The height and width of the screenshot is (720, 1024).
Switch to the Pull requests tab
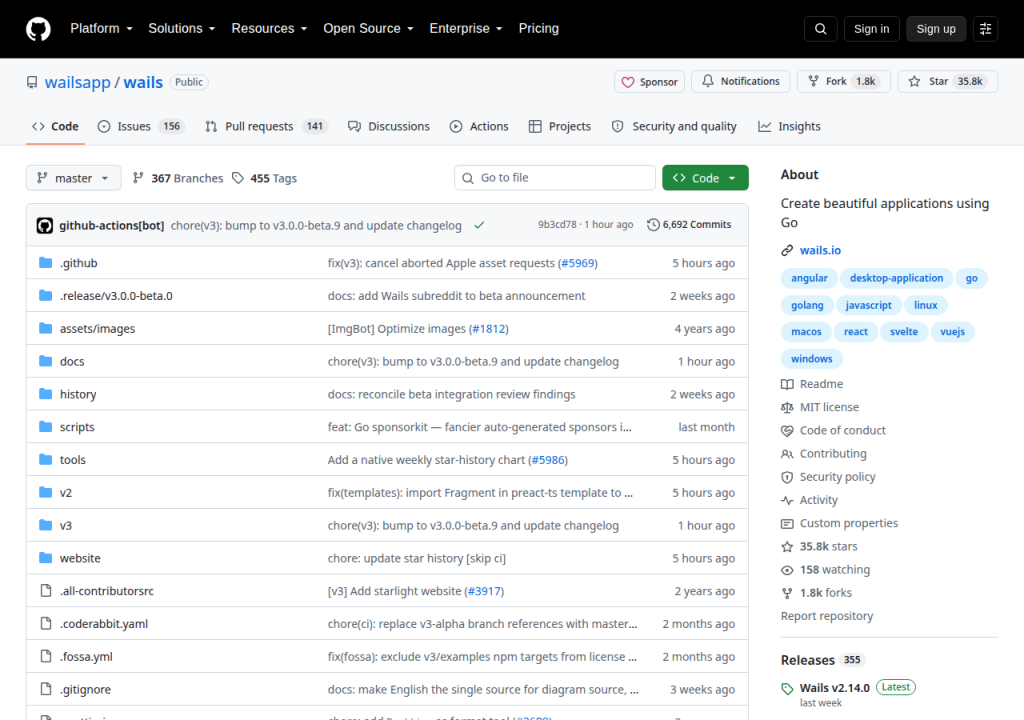(266, 127)
